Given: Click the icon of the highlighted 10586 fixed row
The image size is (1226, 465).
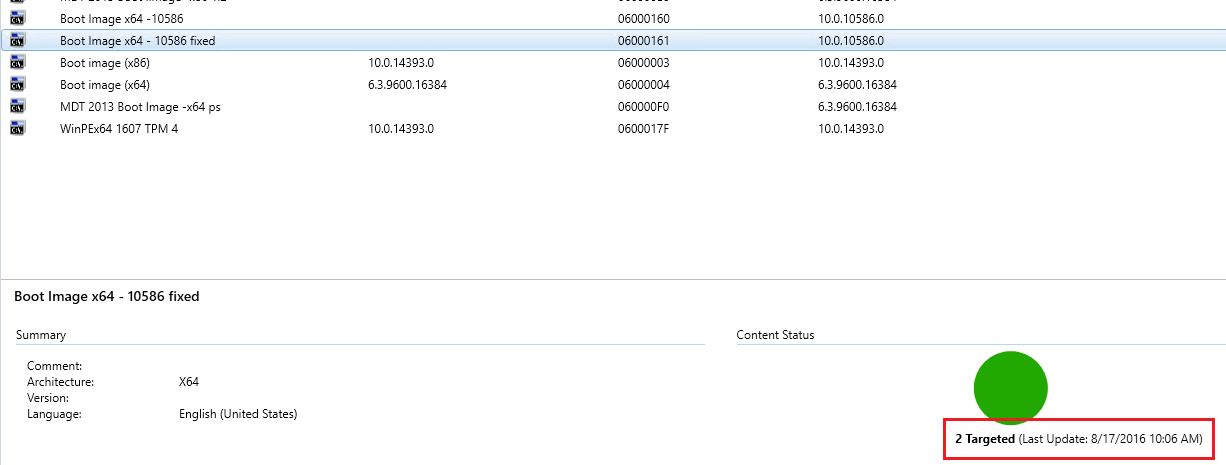Looking at the screenshot, I should pyautogui.click(x=17, y=41).
